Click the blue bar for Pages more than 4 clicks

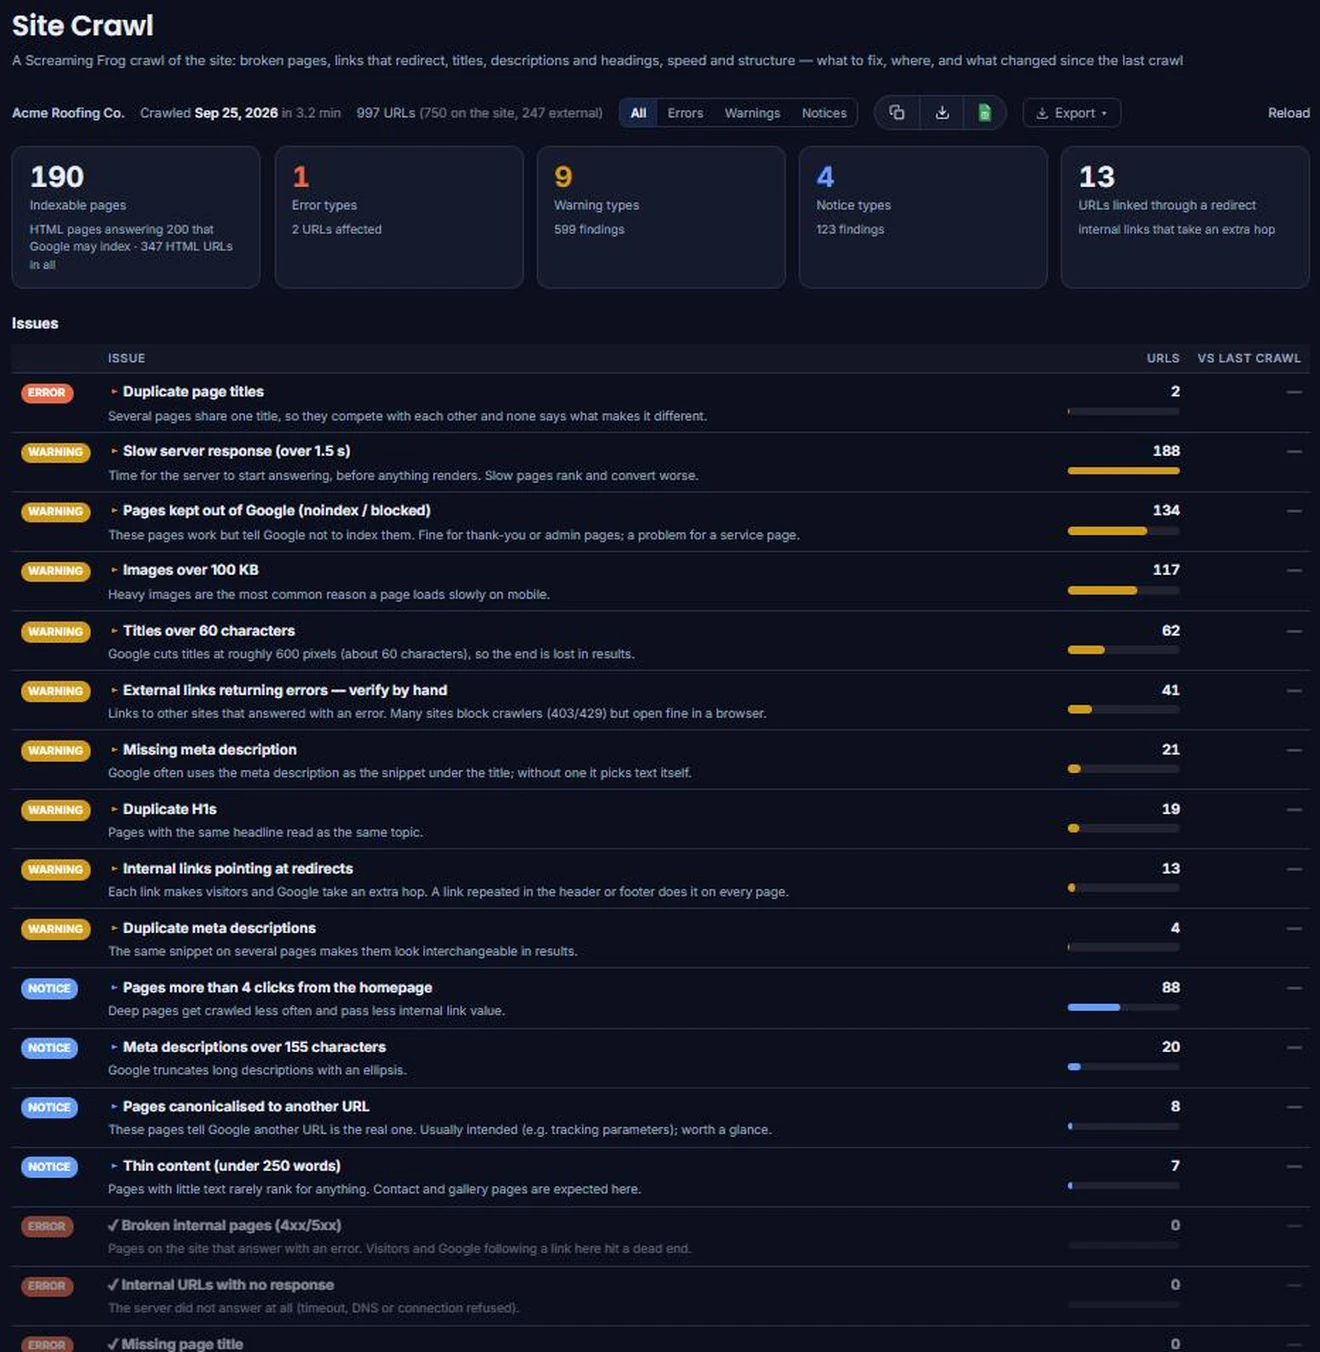pyautogui.click(x=1123, y=1007)
